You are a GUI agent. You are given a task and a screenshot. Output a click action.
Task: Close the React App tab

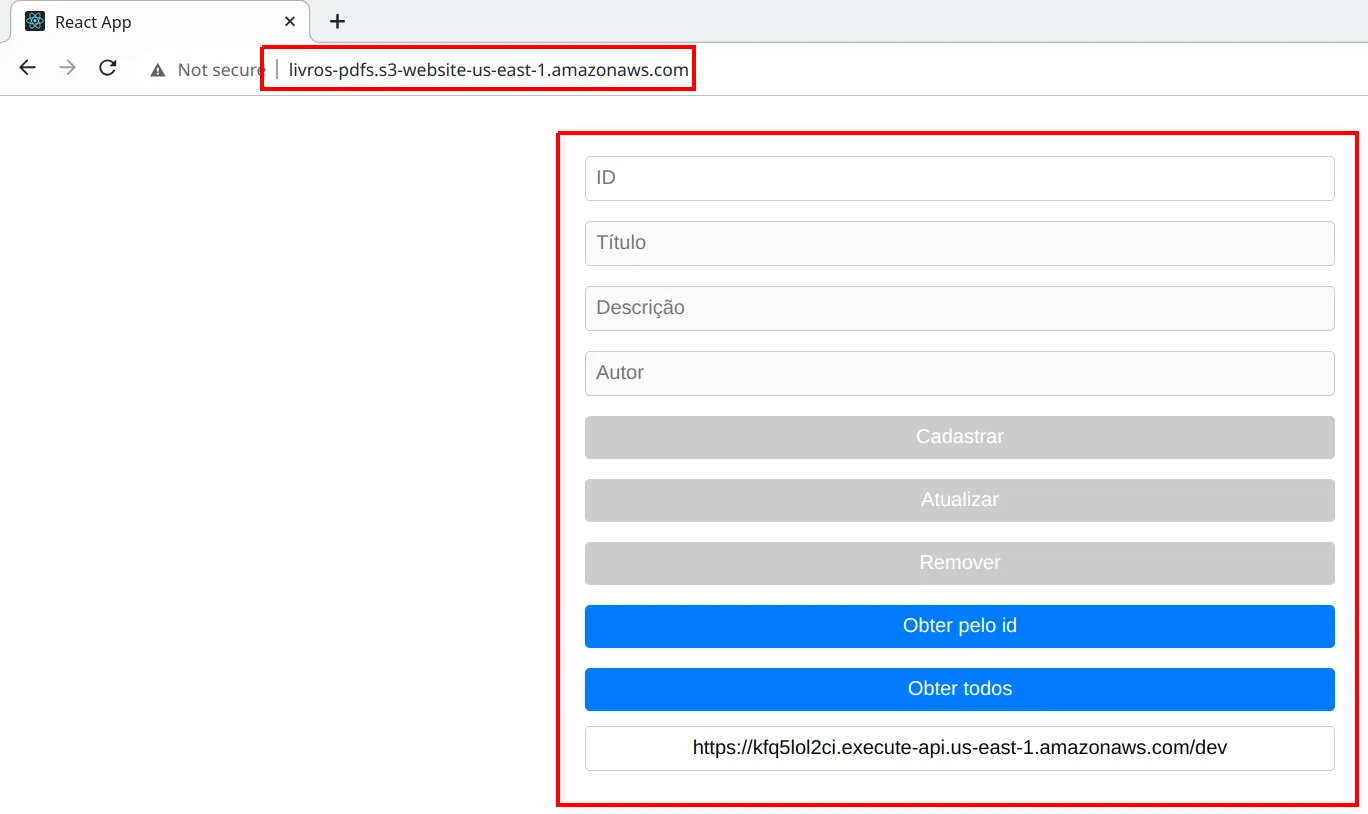click(290, 21)
